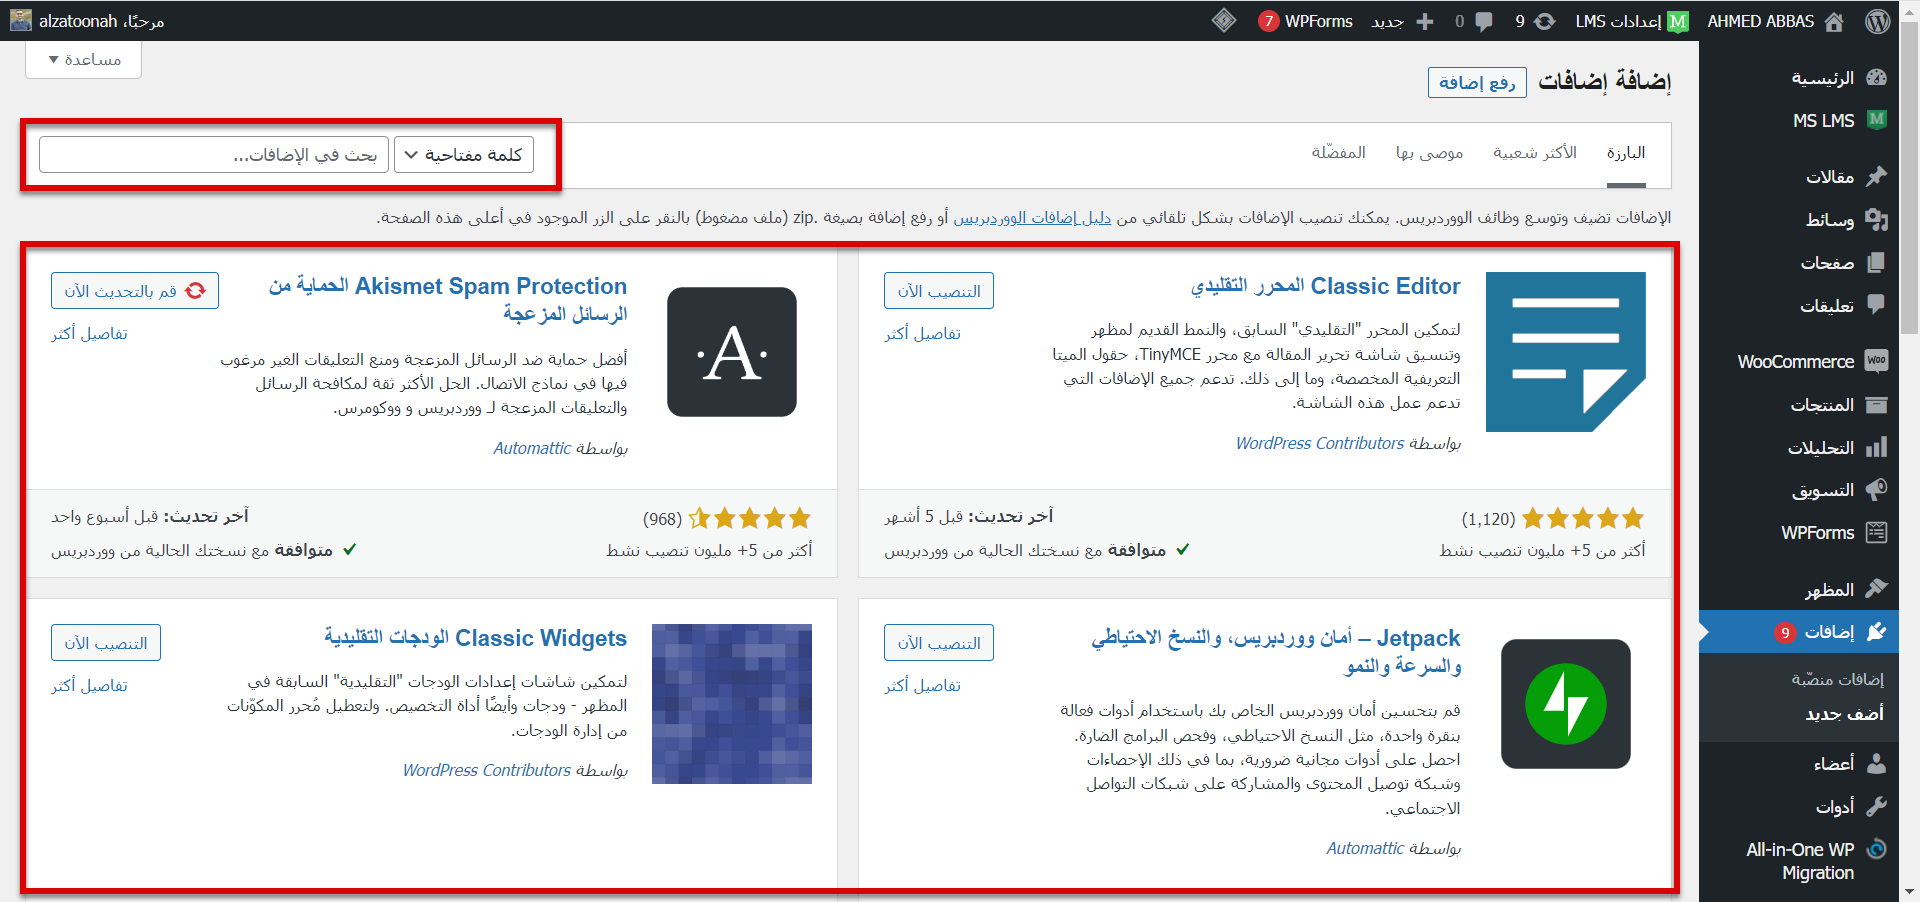Image resolution: width=1920 pixels, height=902 pixels.
Task: Expand the Help مساعدة dropdown
Action: pos(83,60)
